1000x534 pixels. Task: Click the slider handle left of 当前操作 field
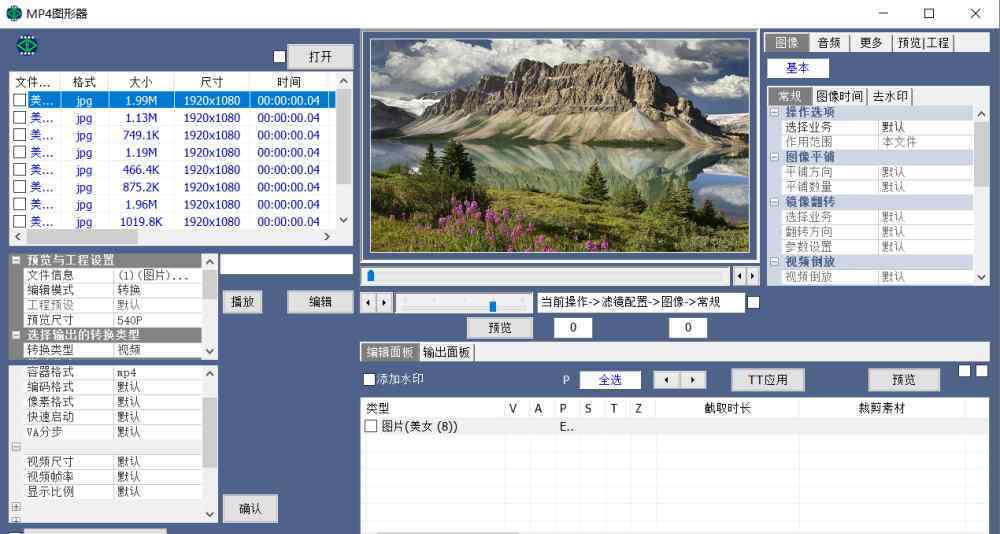[492, 305]
